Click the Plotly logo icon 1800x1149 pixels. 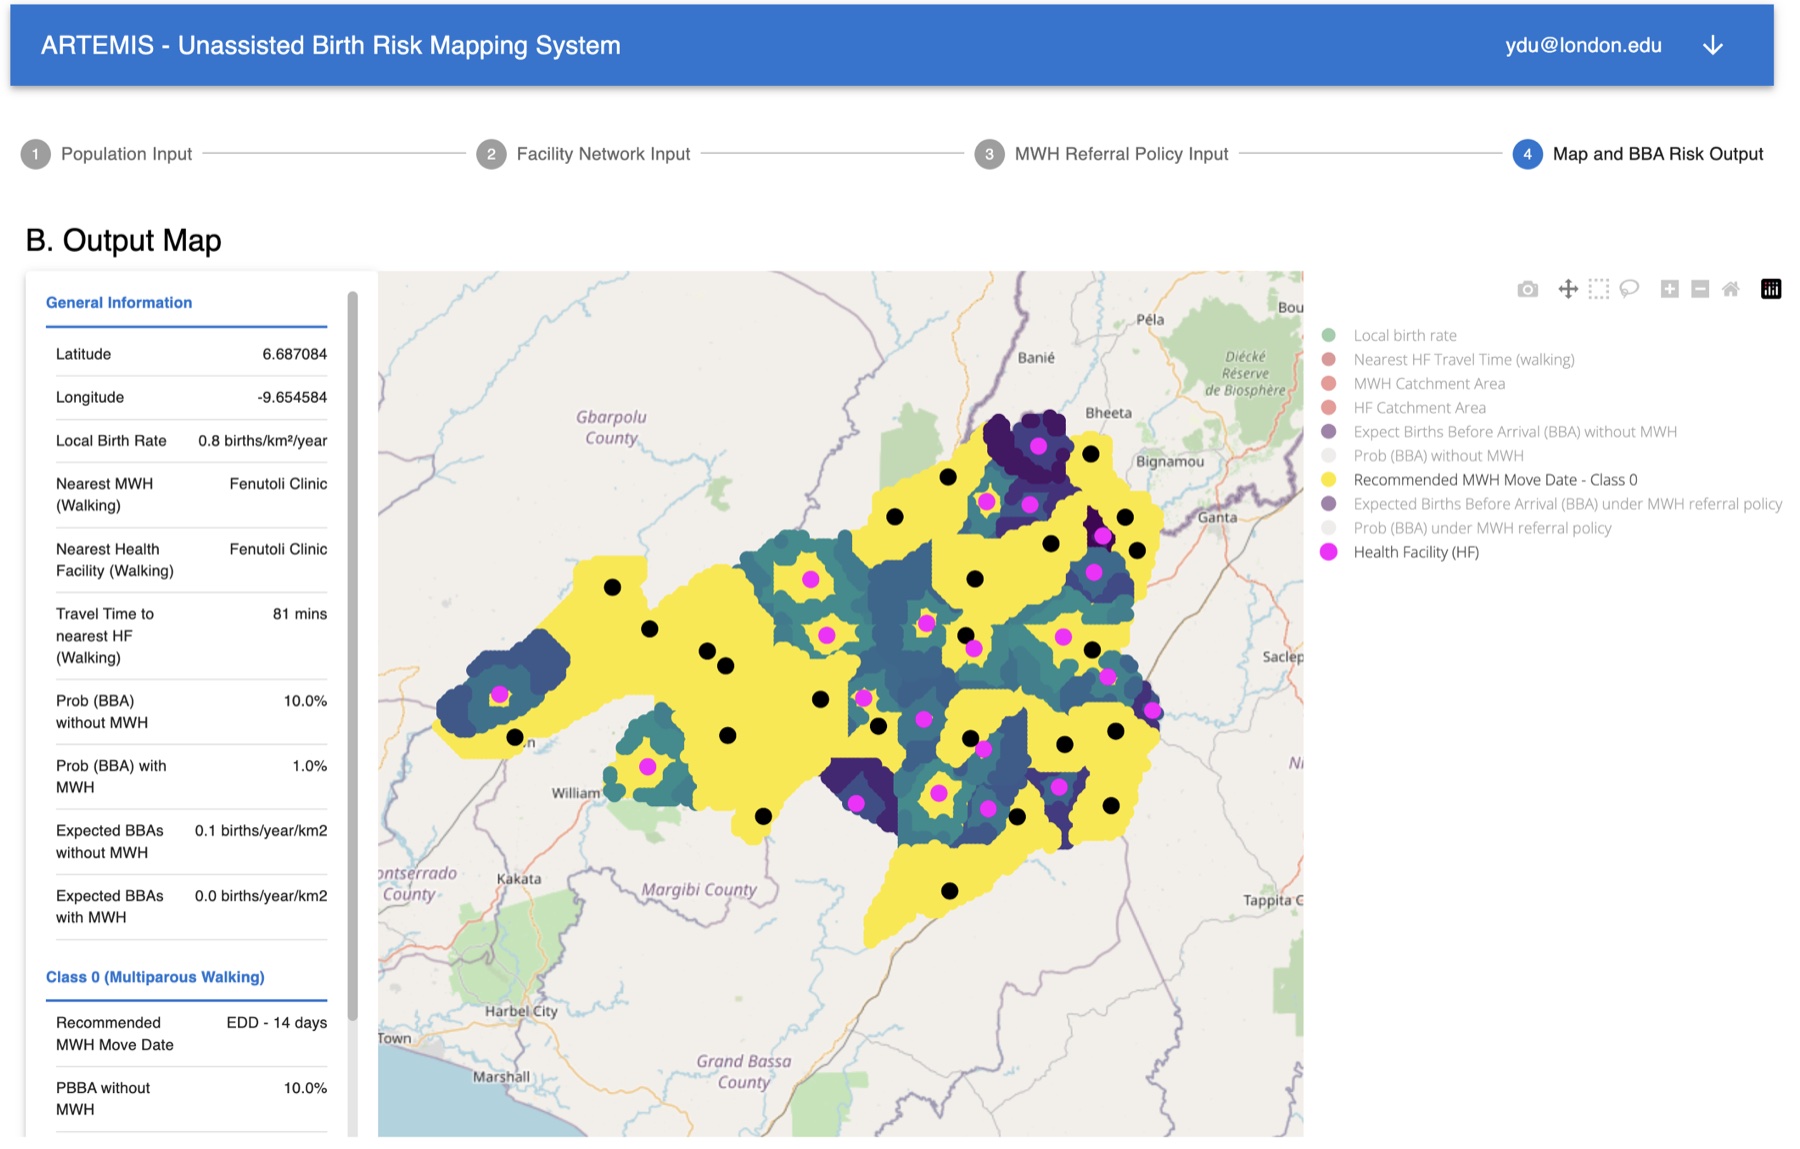(1771, 289)
